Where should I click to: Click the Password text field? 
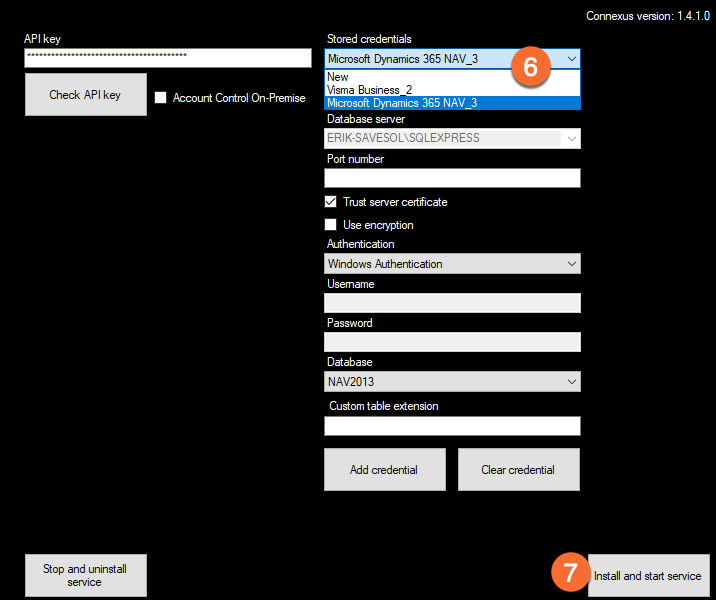coord(452,342)
